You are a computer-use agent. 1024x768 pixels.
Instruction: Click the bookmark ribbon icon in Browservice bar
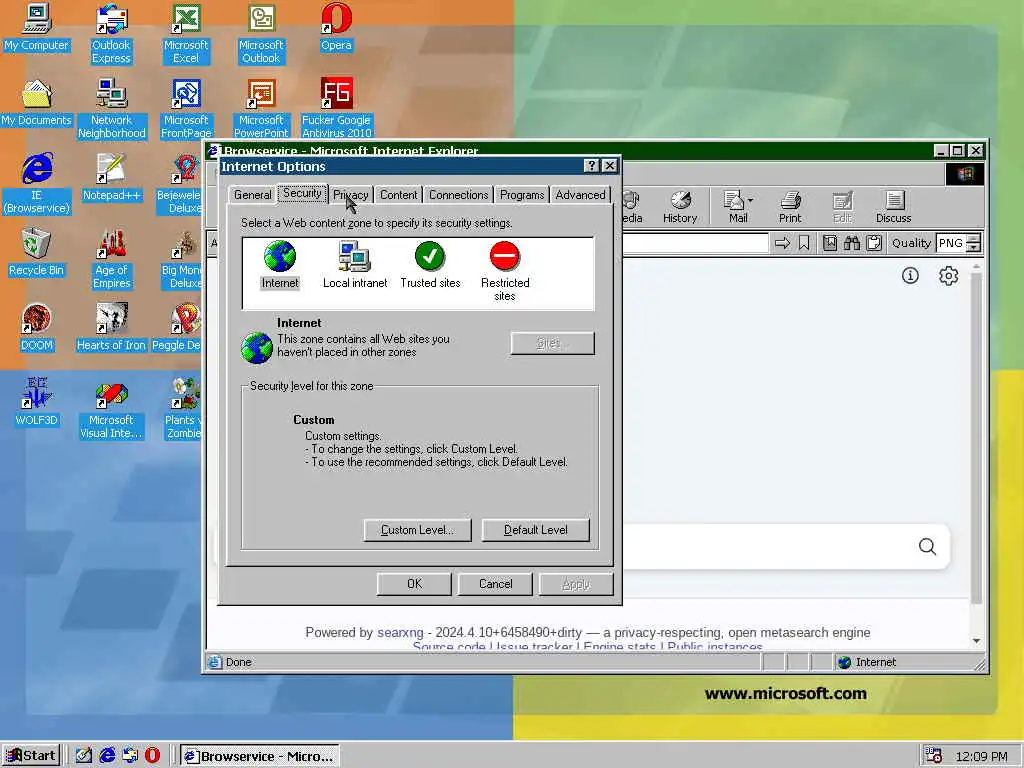click(804, 244)
